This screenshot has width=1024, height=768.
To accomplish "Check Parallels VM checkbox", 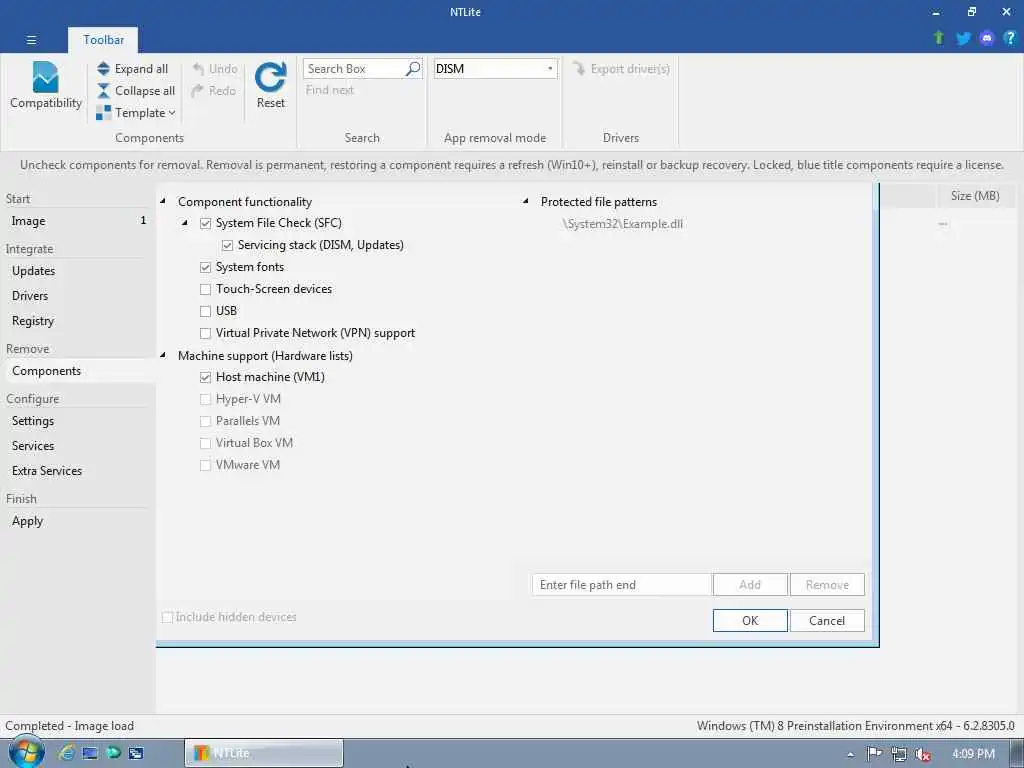I will [205, 421].
